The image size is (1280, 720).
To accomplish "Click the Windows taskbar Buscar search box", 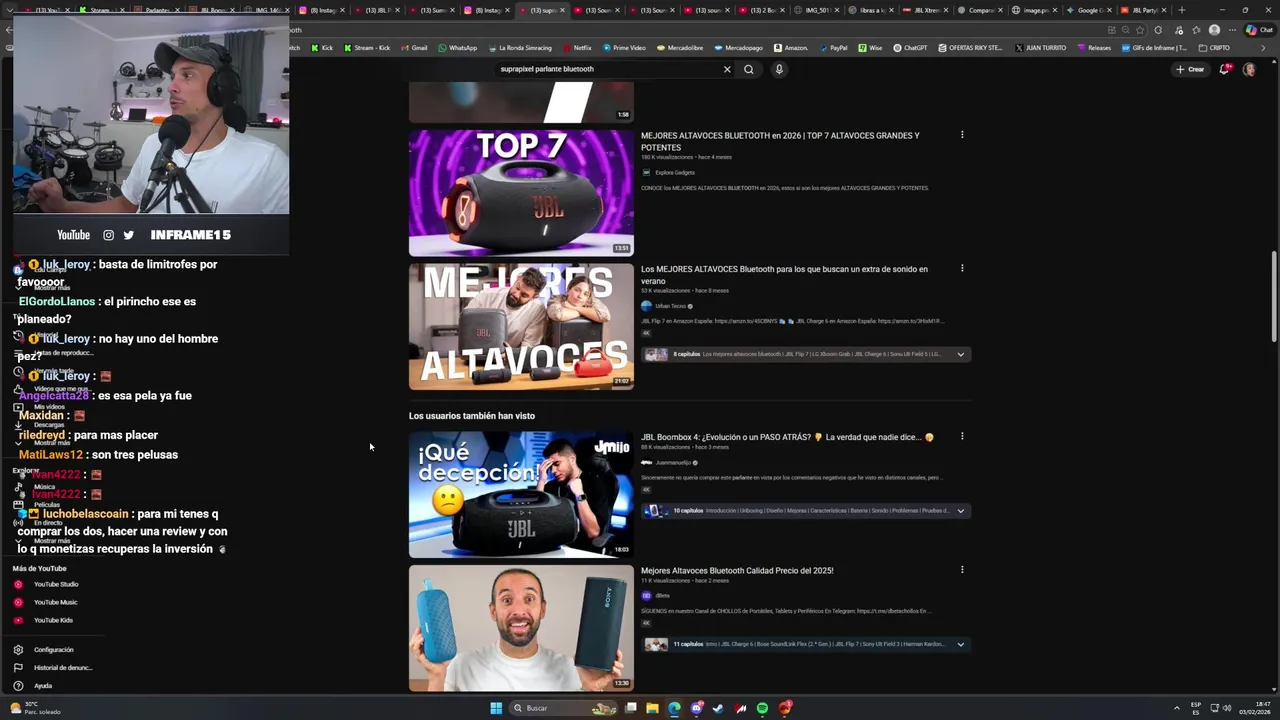I will tap(565, 708).
